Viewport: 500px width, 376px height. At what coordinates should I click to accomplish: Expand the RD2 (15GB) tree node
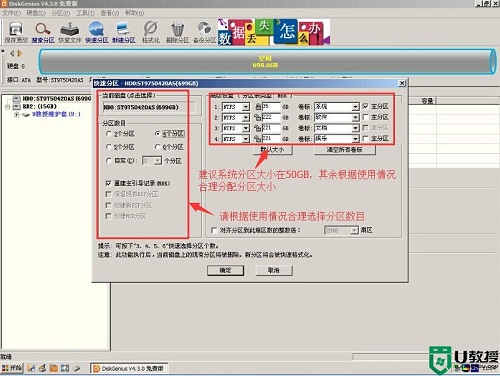click(x=7, y=107)
